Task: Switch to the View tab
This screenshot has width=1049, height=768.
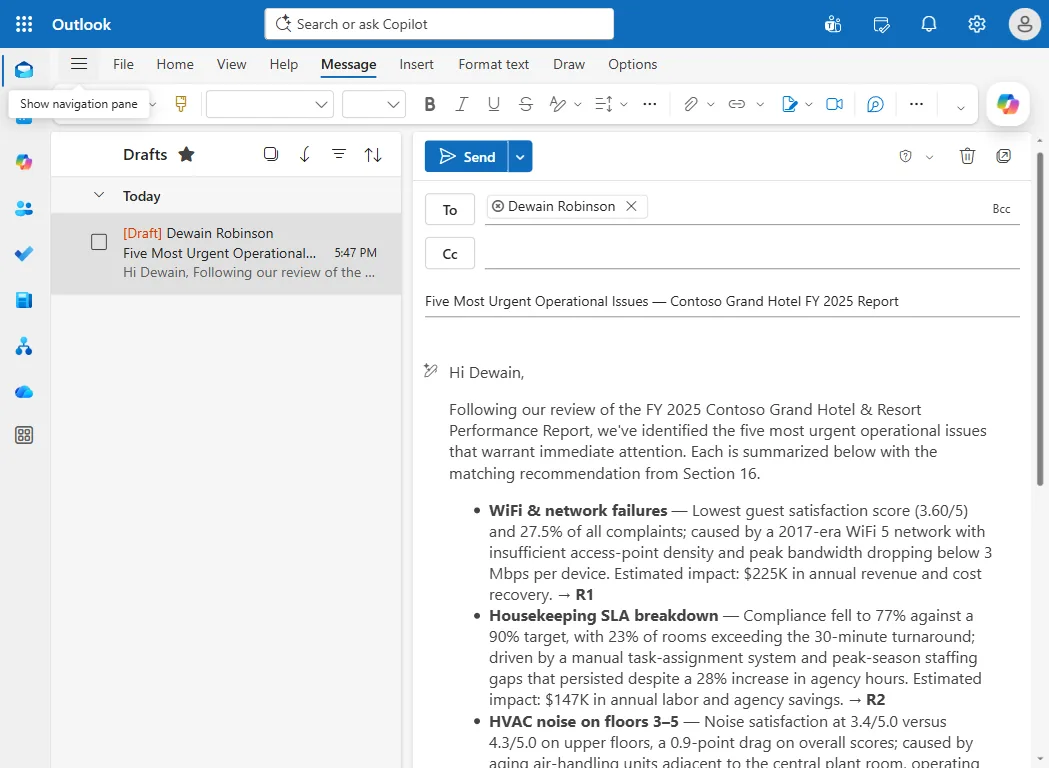Action: 231,64
